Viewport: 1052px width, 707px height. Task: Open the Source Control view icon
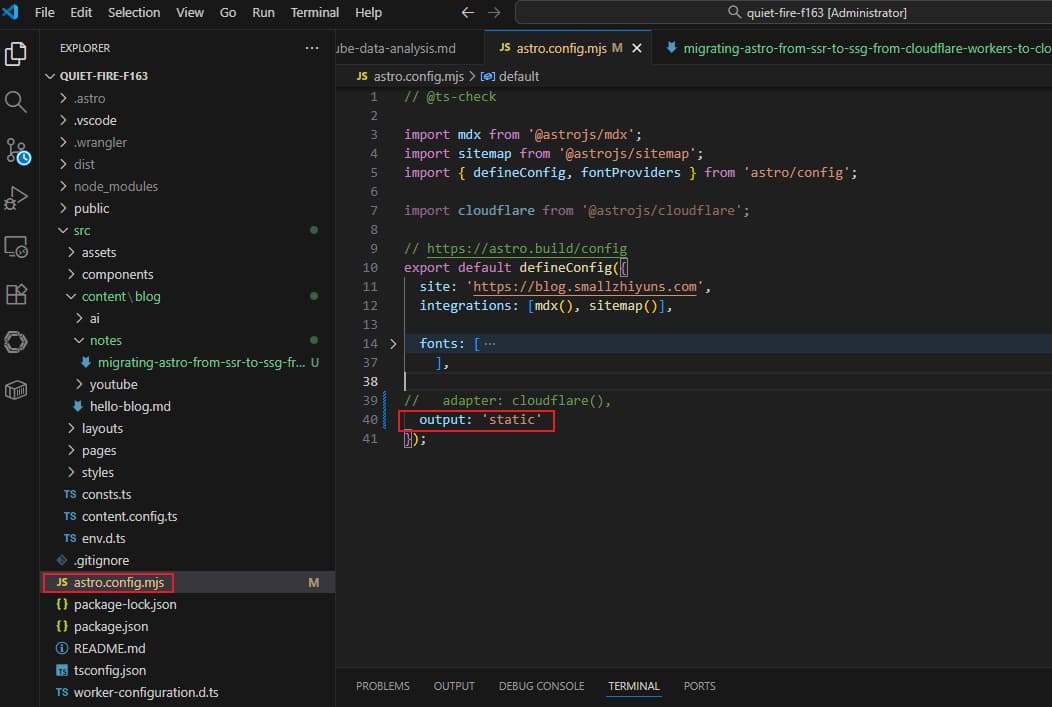(17, 150)
